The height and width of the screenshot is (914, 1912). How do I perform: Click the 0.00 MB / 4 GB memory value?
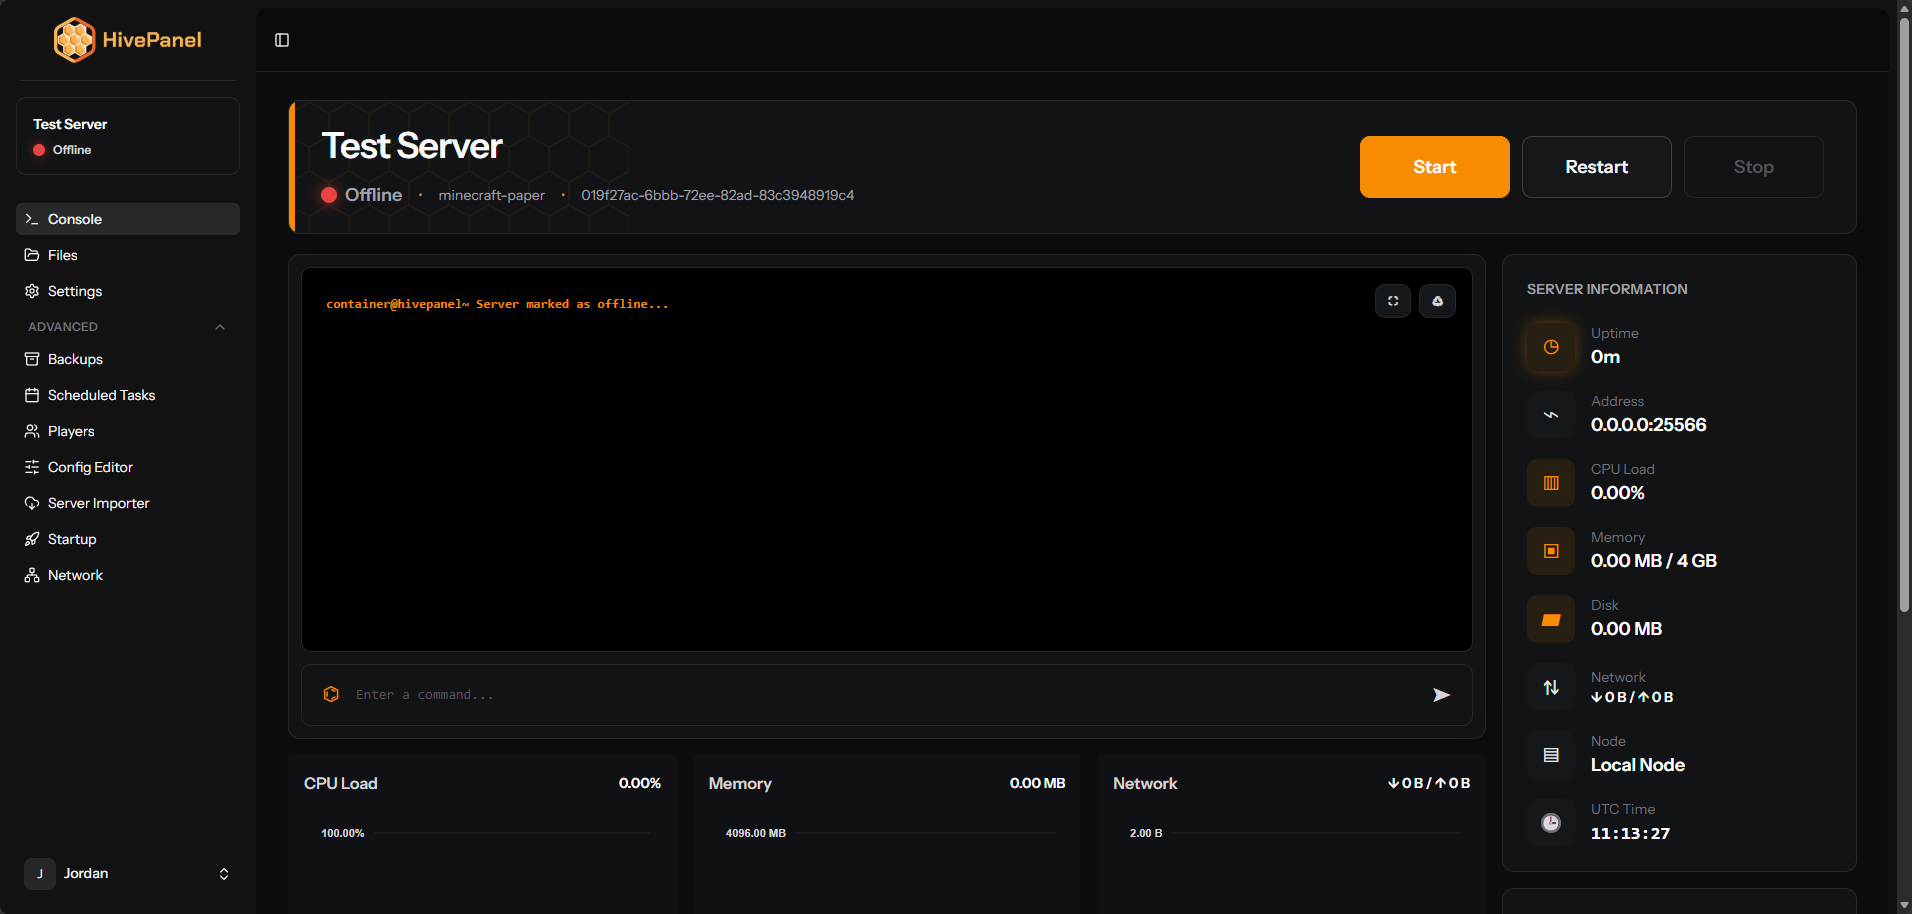coord(1654,561)
